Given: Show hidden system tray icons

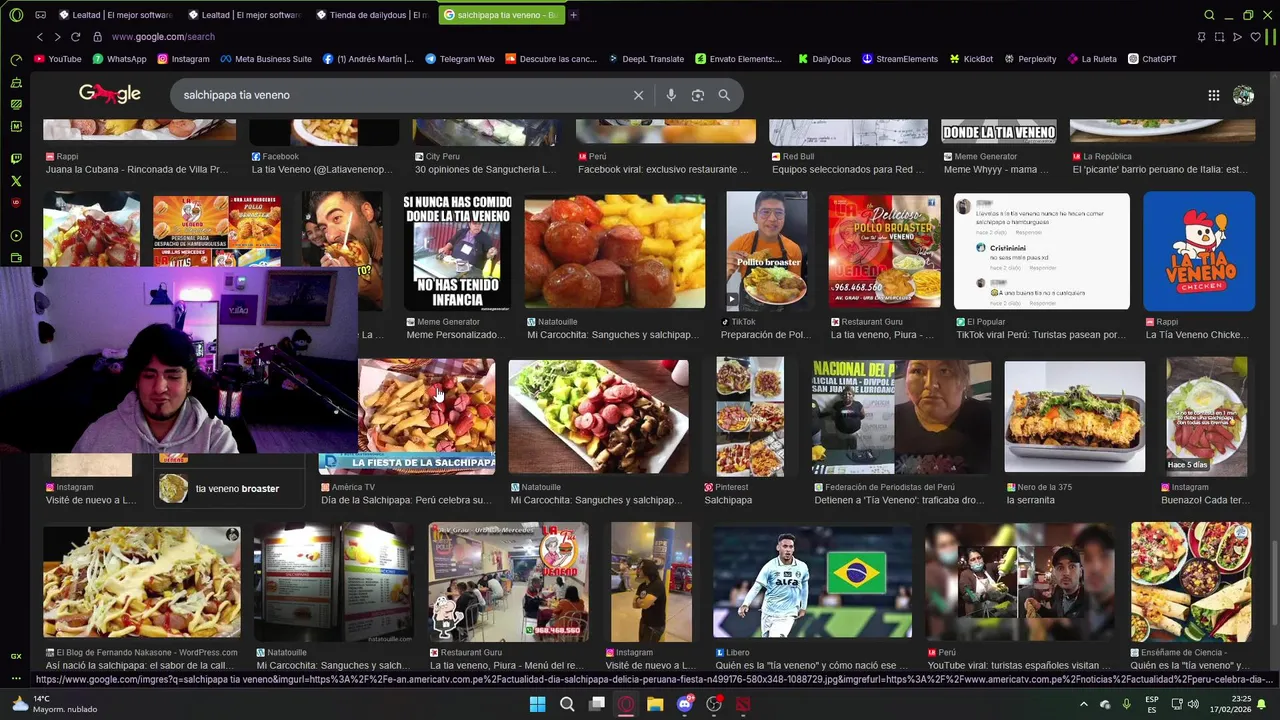Looking at the screenshot, I should pos(1083,704).
